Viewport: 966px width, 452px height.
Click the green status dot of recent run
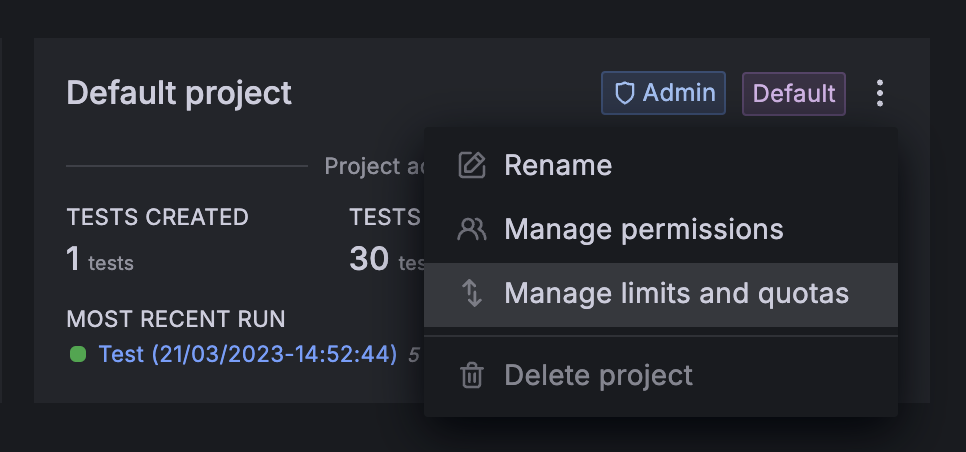click(x=78, y=354)
